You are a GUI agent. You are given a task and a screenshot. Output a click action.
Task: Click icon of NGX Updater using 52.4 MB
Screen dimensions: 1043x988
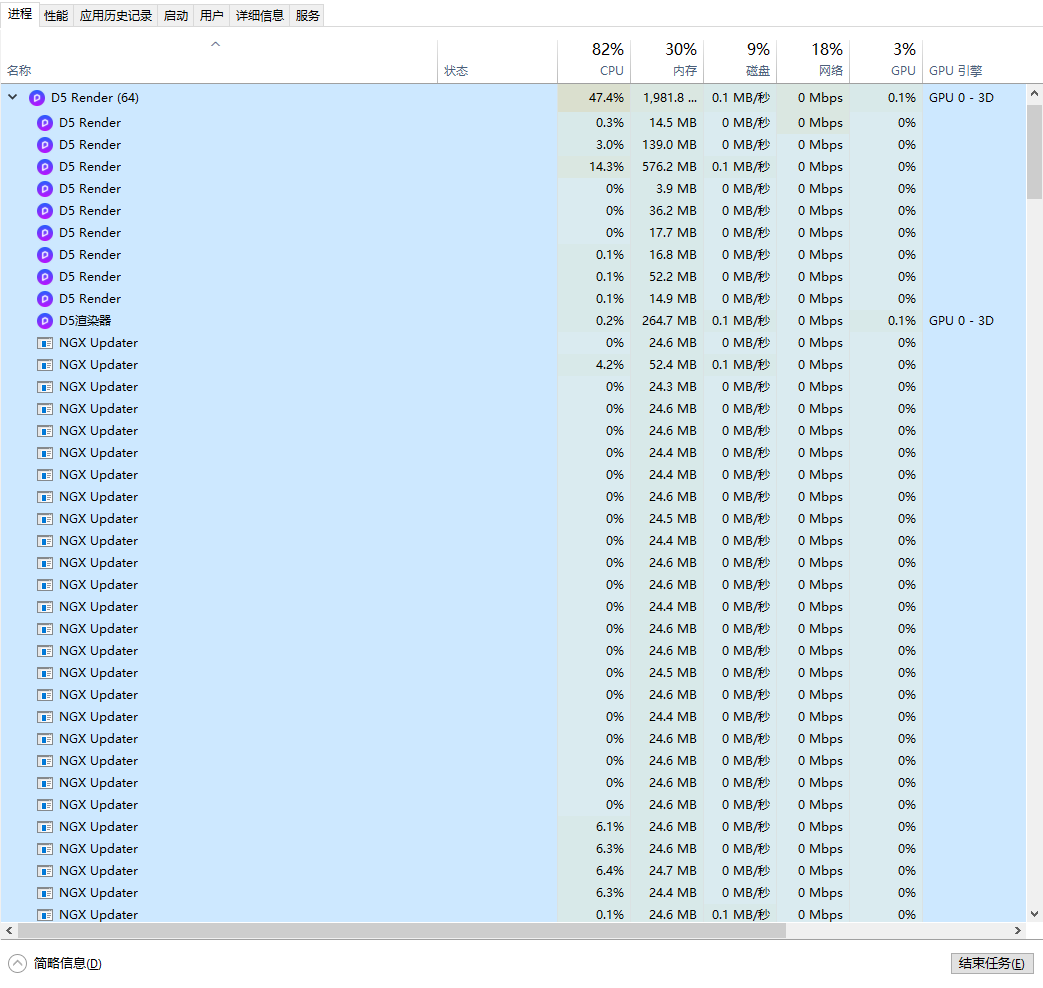coord(45,365)
